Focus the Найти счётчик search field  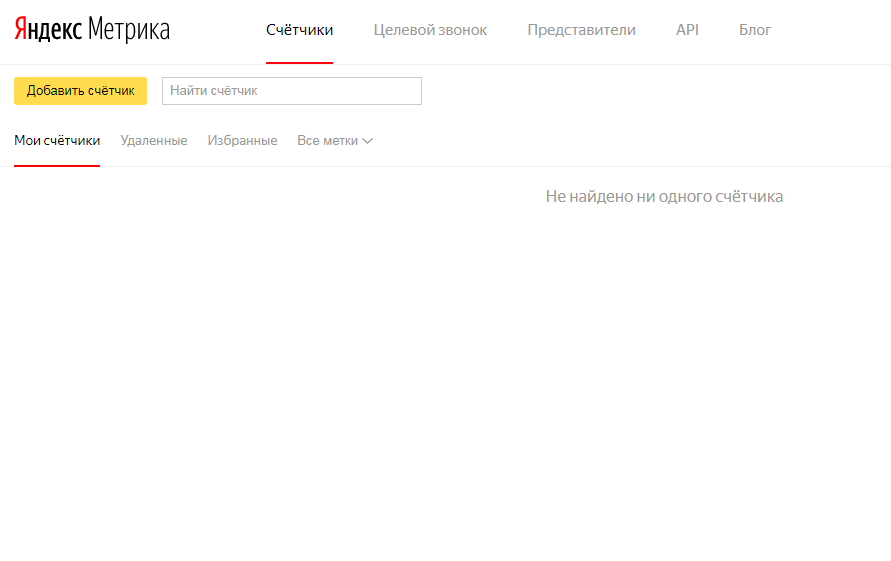coord(292,91)
